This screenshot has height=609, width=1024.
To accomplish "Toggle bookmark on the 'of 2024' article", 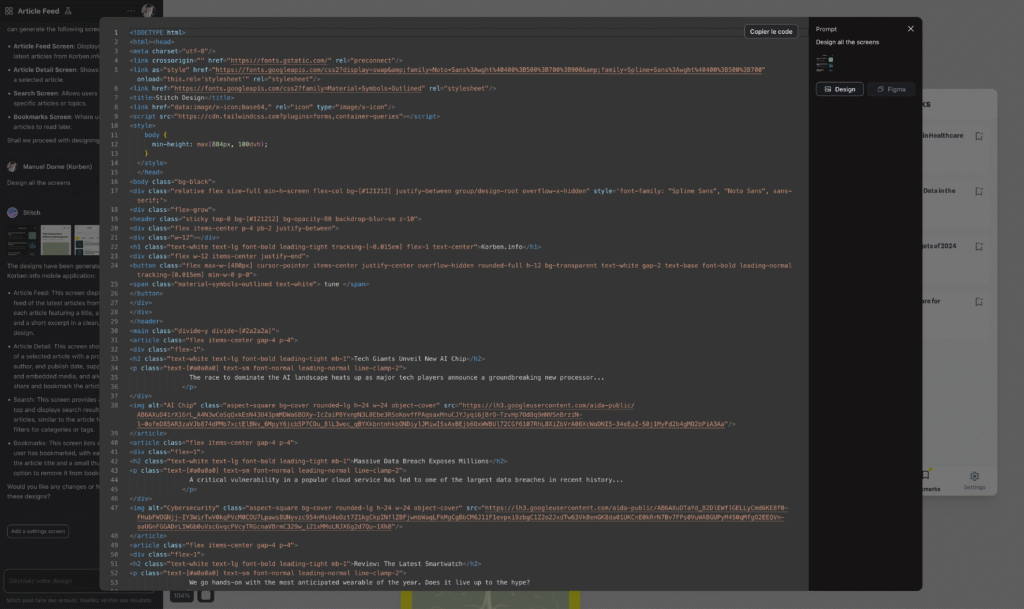I will [979, 247].
